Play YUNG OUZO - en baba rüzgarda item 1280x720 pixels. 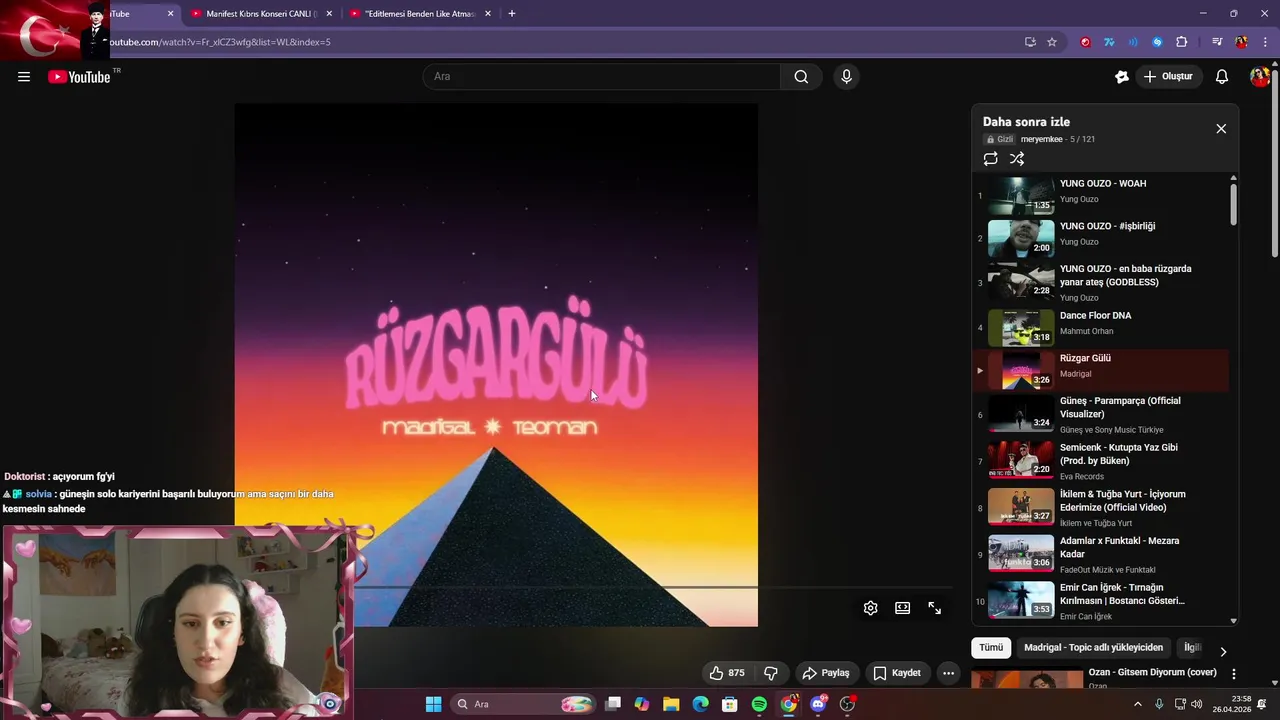(1100, 283)
